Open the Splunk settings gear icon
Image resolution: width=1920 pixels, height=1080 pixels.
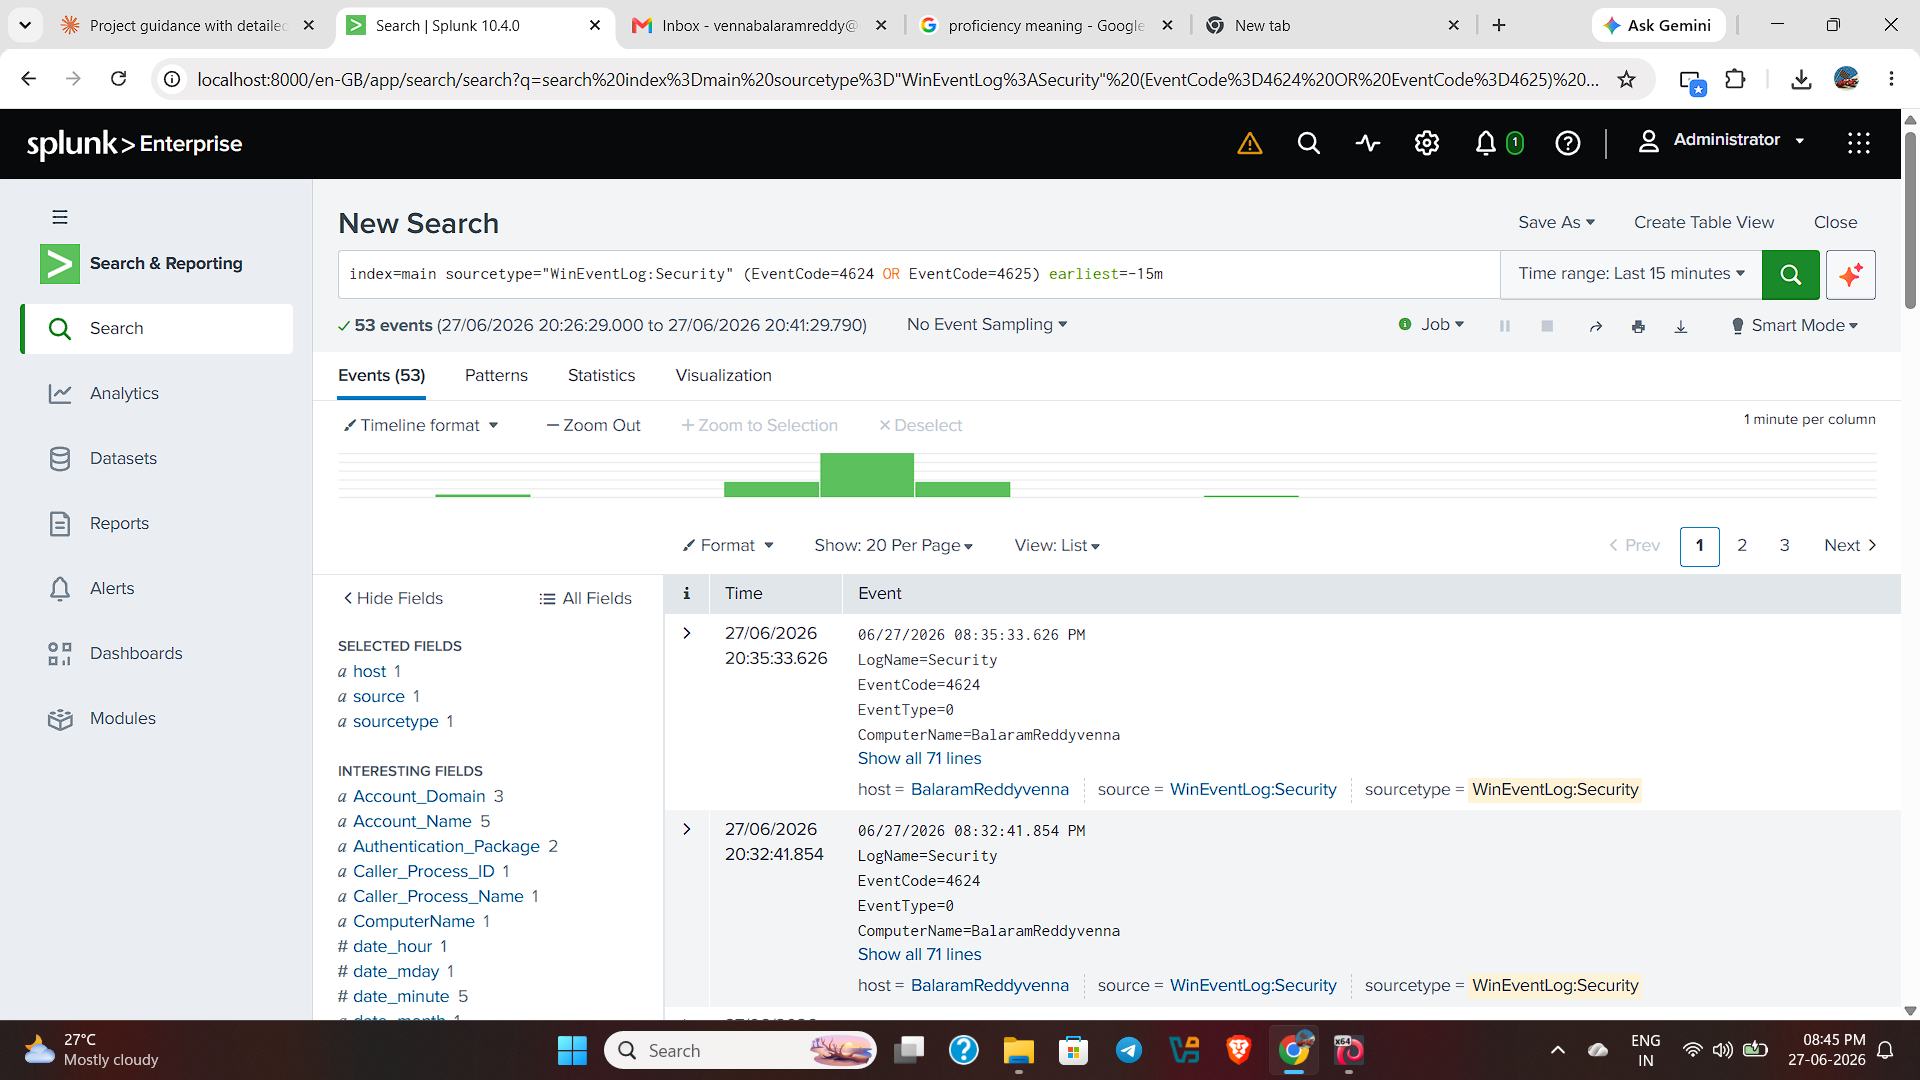1427,144
